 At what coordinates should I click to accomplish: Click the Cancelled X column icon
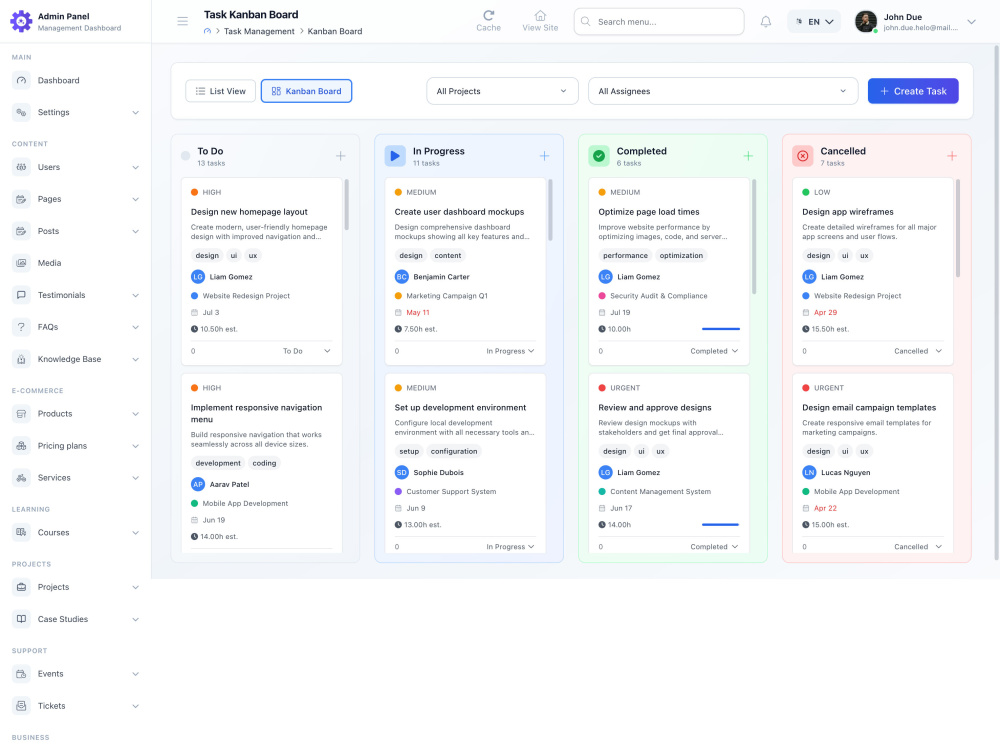802,156
